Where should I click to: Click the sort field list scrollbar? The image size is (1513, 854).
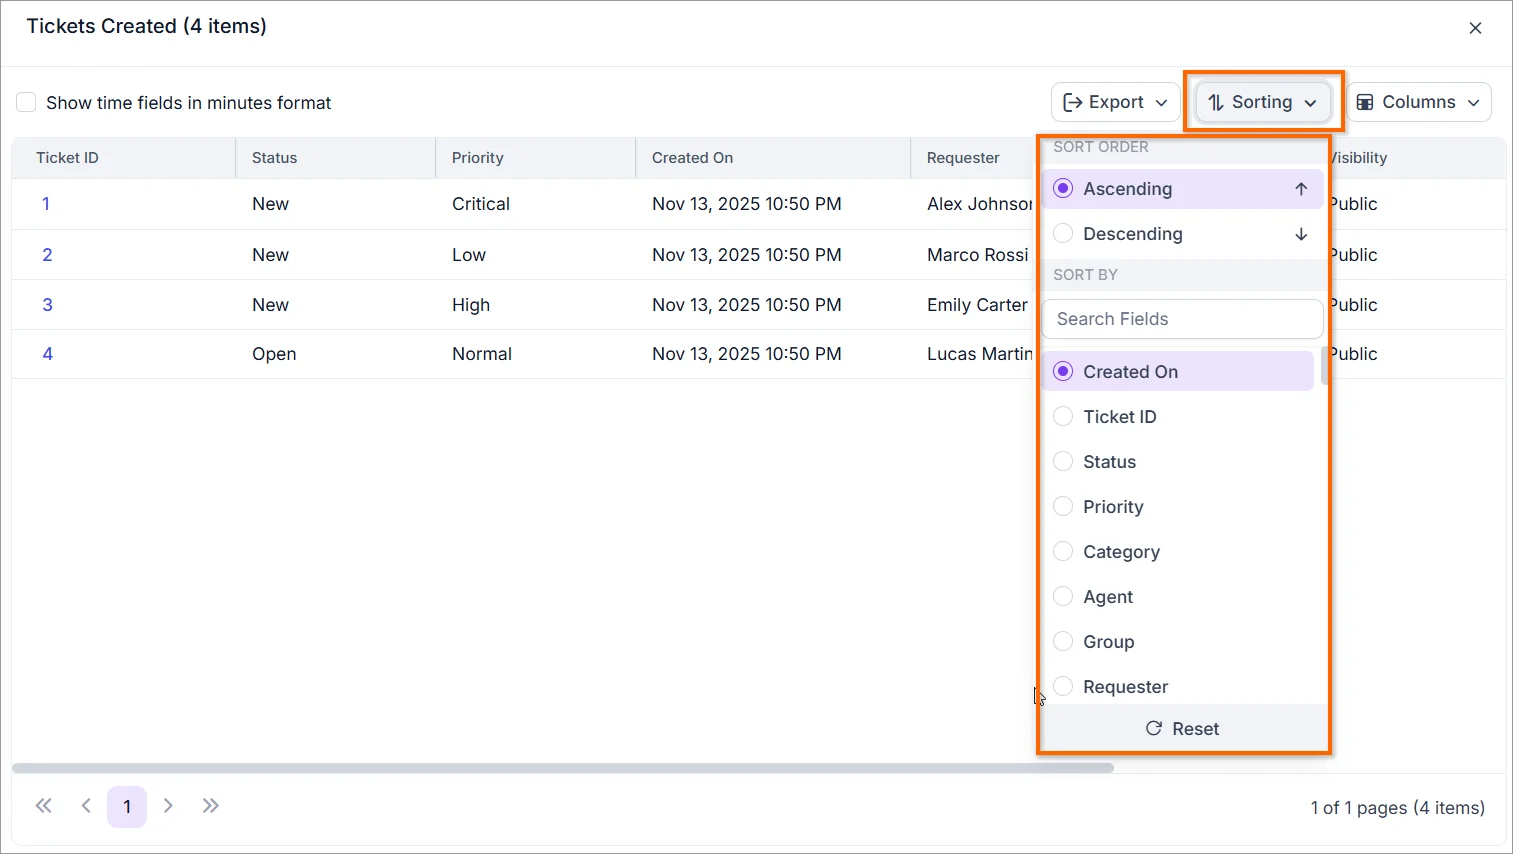click(1325, 366)
